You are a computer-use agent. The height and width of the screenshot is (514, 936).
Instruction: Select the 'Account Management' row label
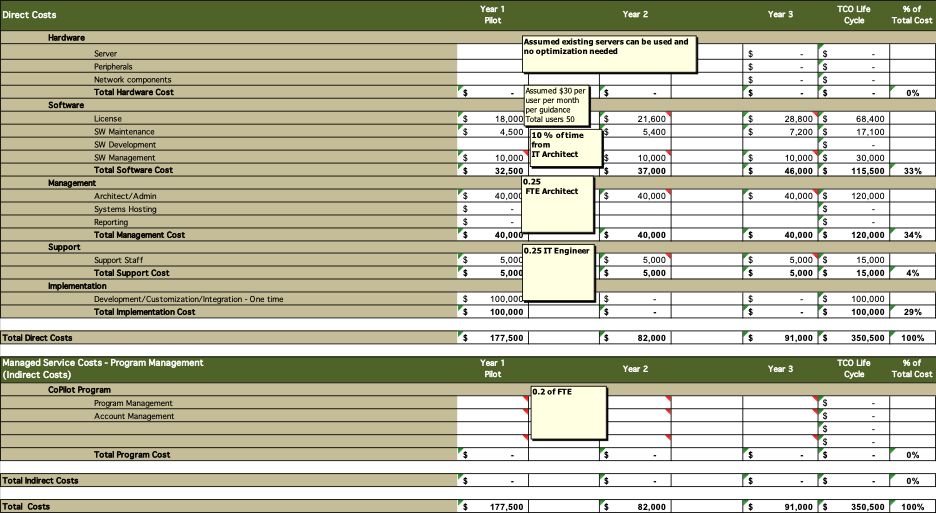[134, 416]
